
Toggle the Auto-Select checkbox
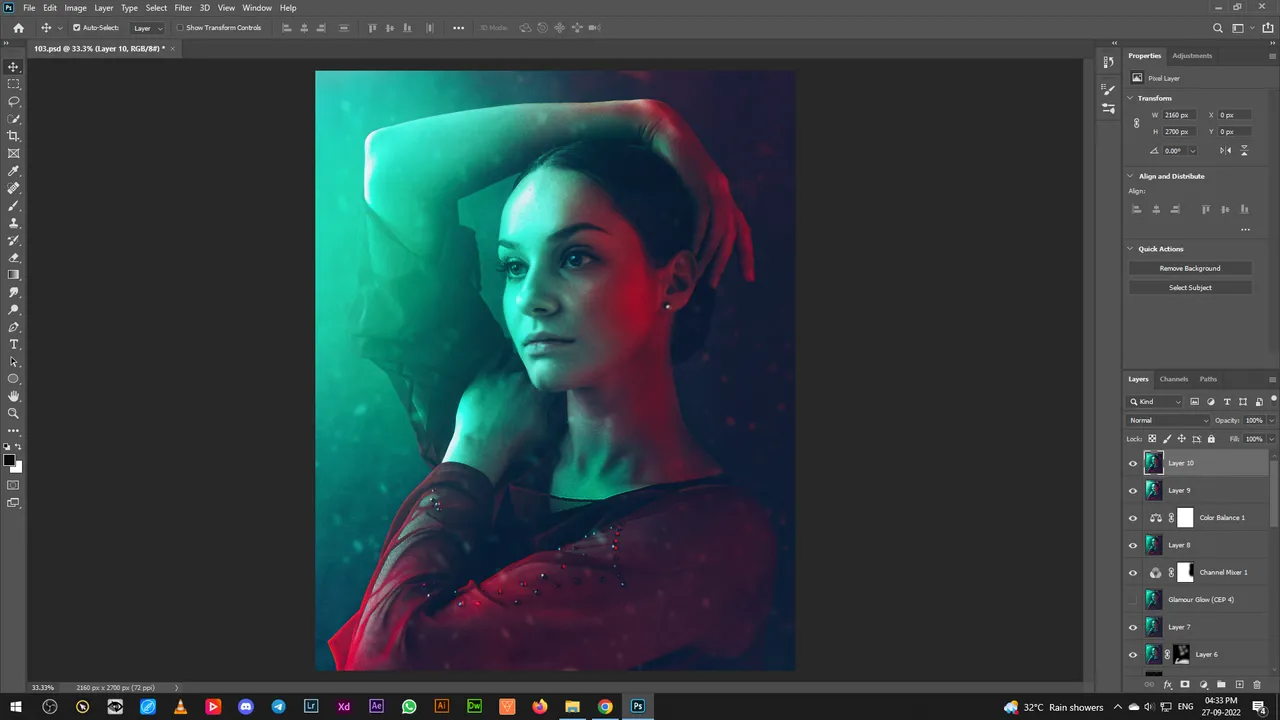pyautogui.click(x=77, y=28)
